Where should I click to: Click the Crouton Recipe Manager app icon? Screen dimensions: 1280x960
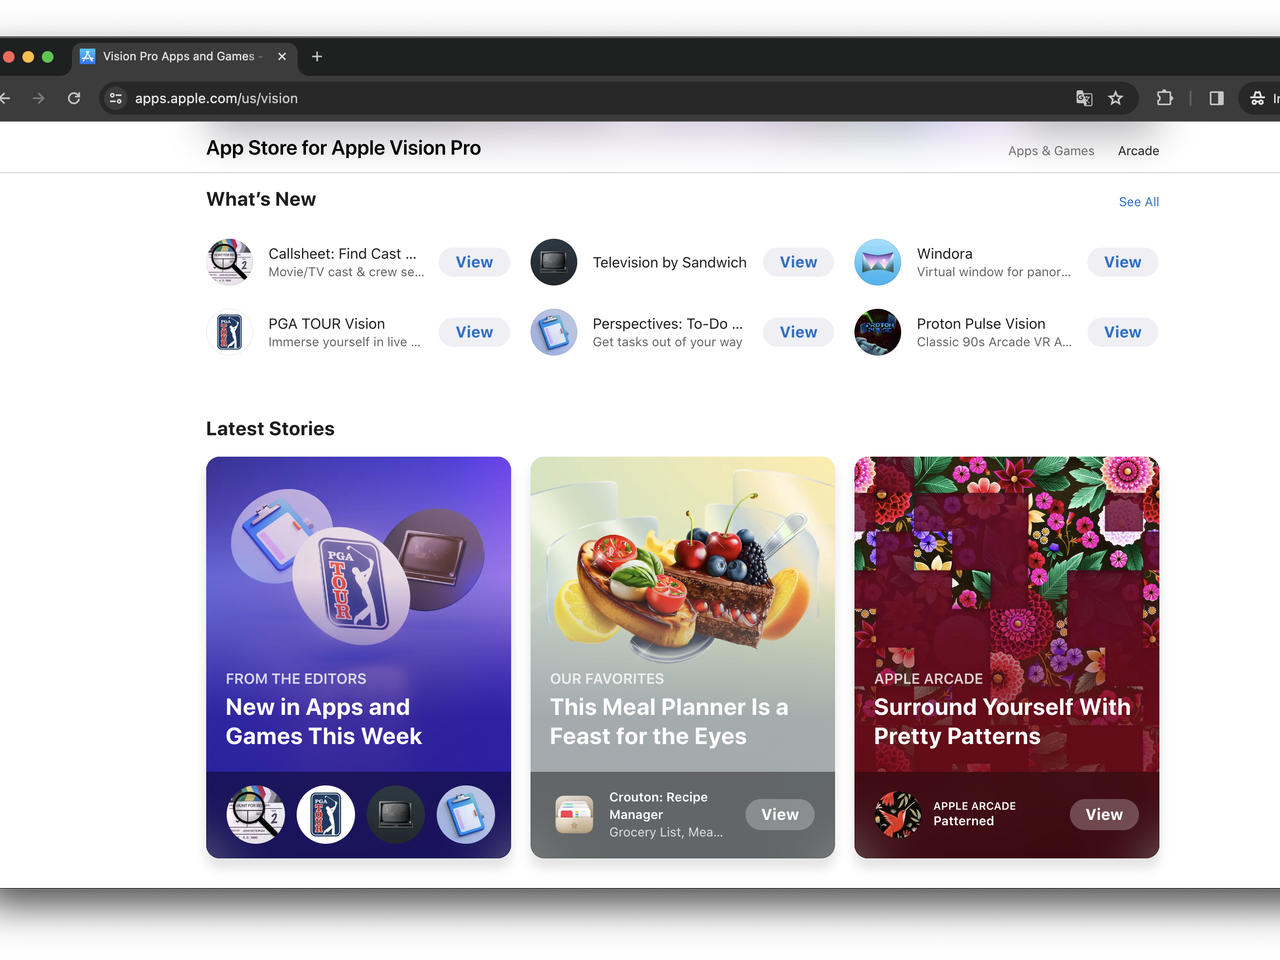[574, 814]
